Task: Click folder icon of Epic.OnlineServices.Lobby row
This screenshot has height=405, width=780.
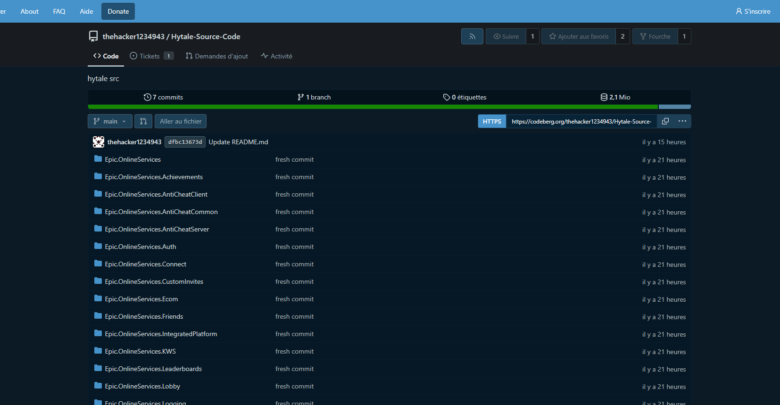Action: tap(98, 386)
